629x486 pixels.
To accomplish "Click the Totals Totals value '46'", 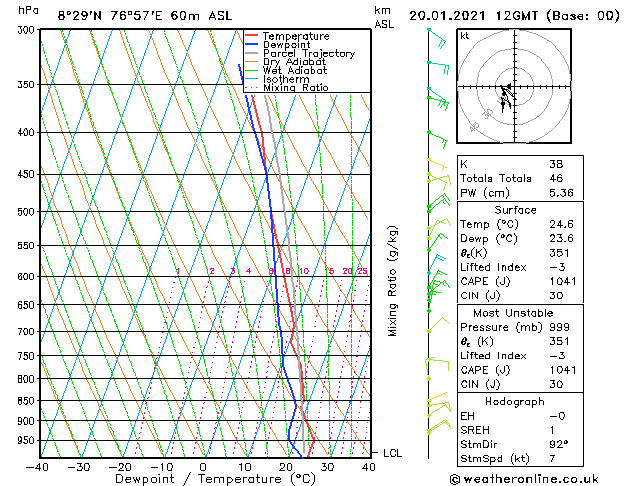I will [556, 178].
